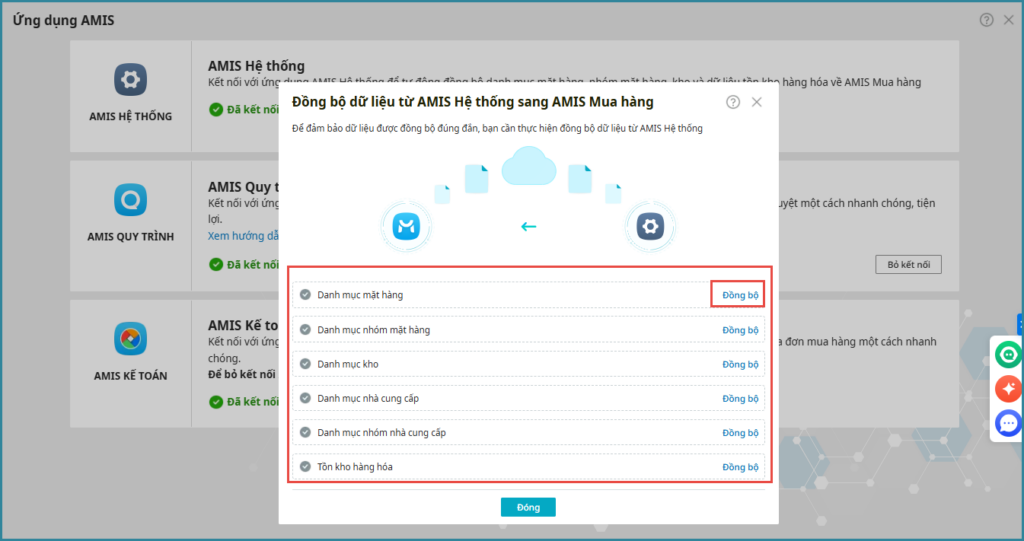
Task: Sync Danh mục nhóm nhà cung cấp
Action: pyautogui.click(x=740, y=433)
